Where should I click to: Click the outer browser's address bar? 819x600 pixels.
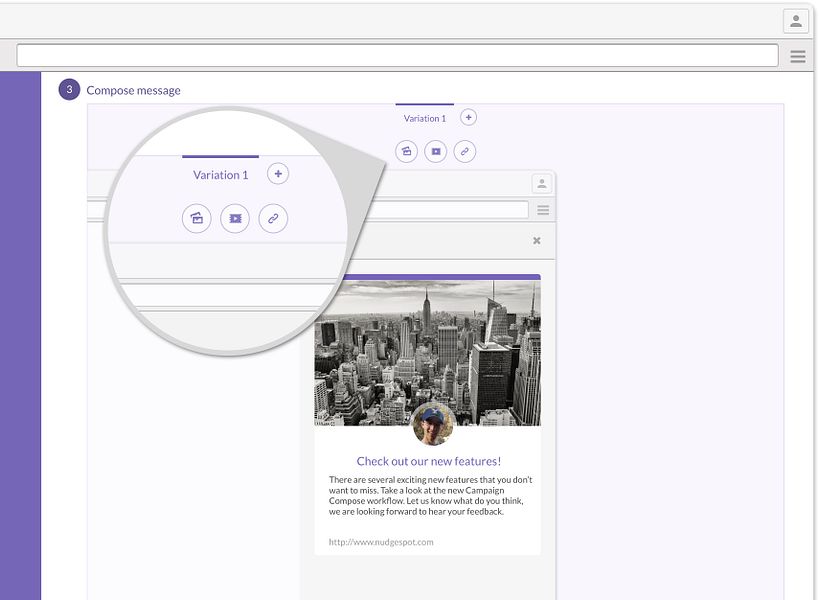click(397, 55)
